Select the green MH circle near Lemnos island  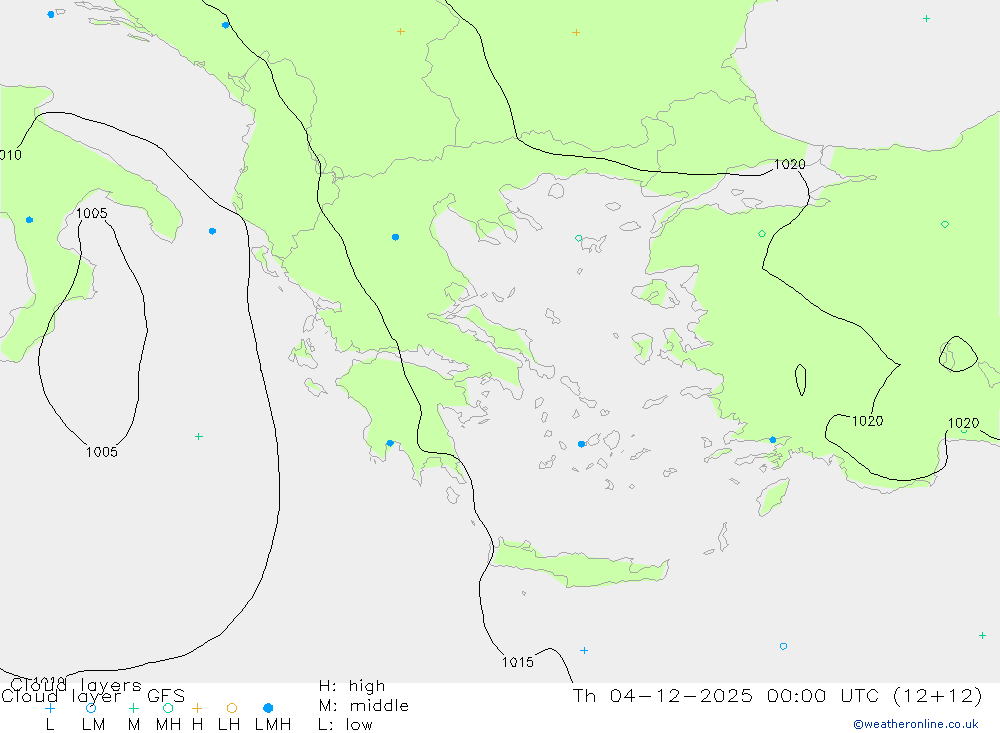(578, 238)
